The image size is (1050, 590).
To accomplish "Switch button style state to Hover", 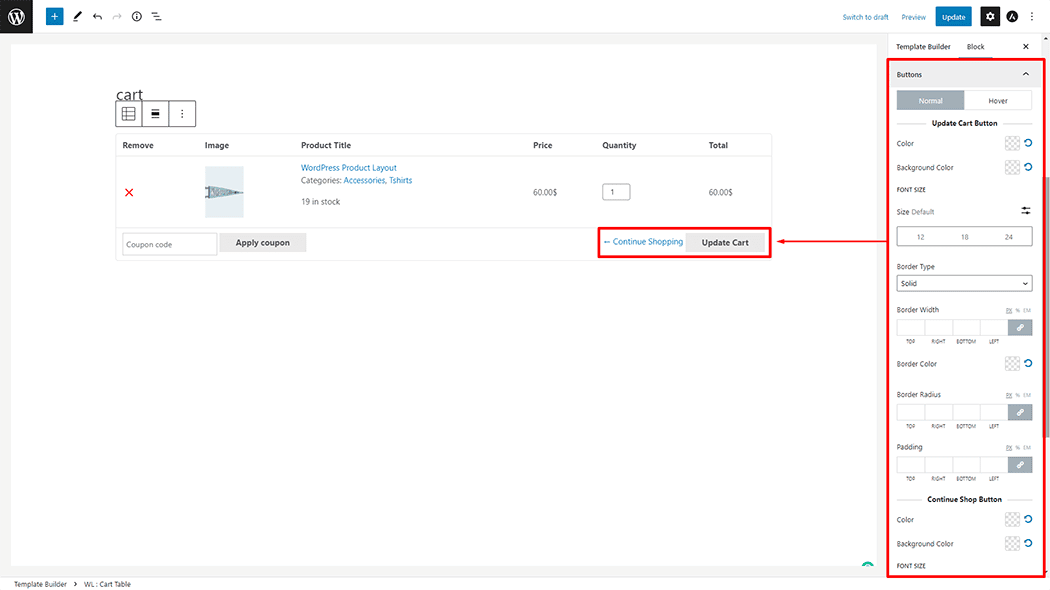I will click(x=997, y=100).
